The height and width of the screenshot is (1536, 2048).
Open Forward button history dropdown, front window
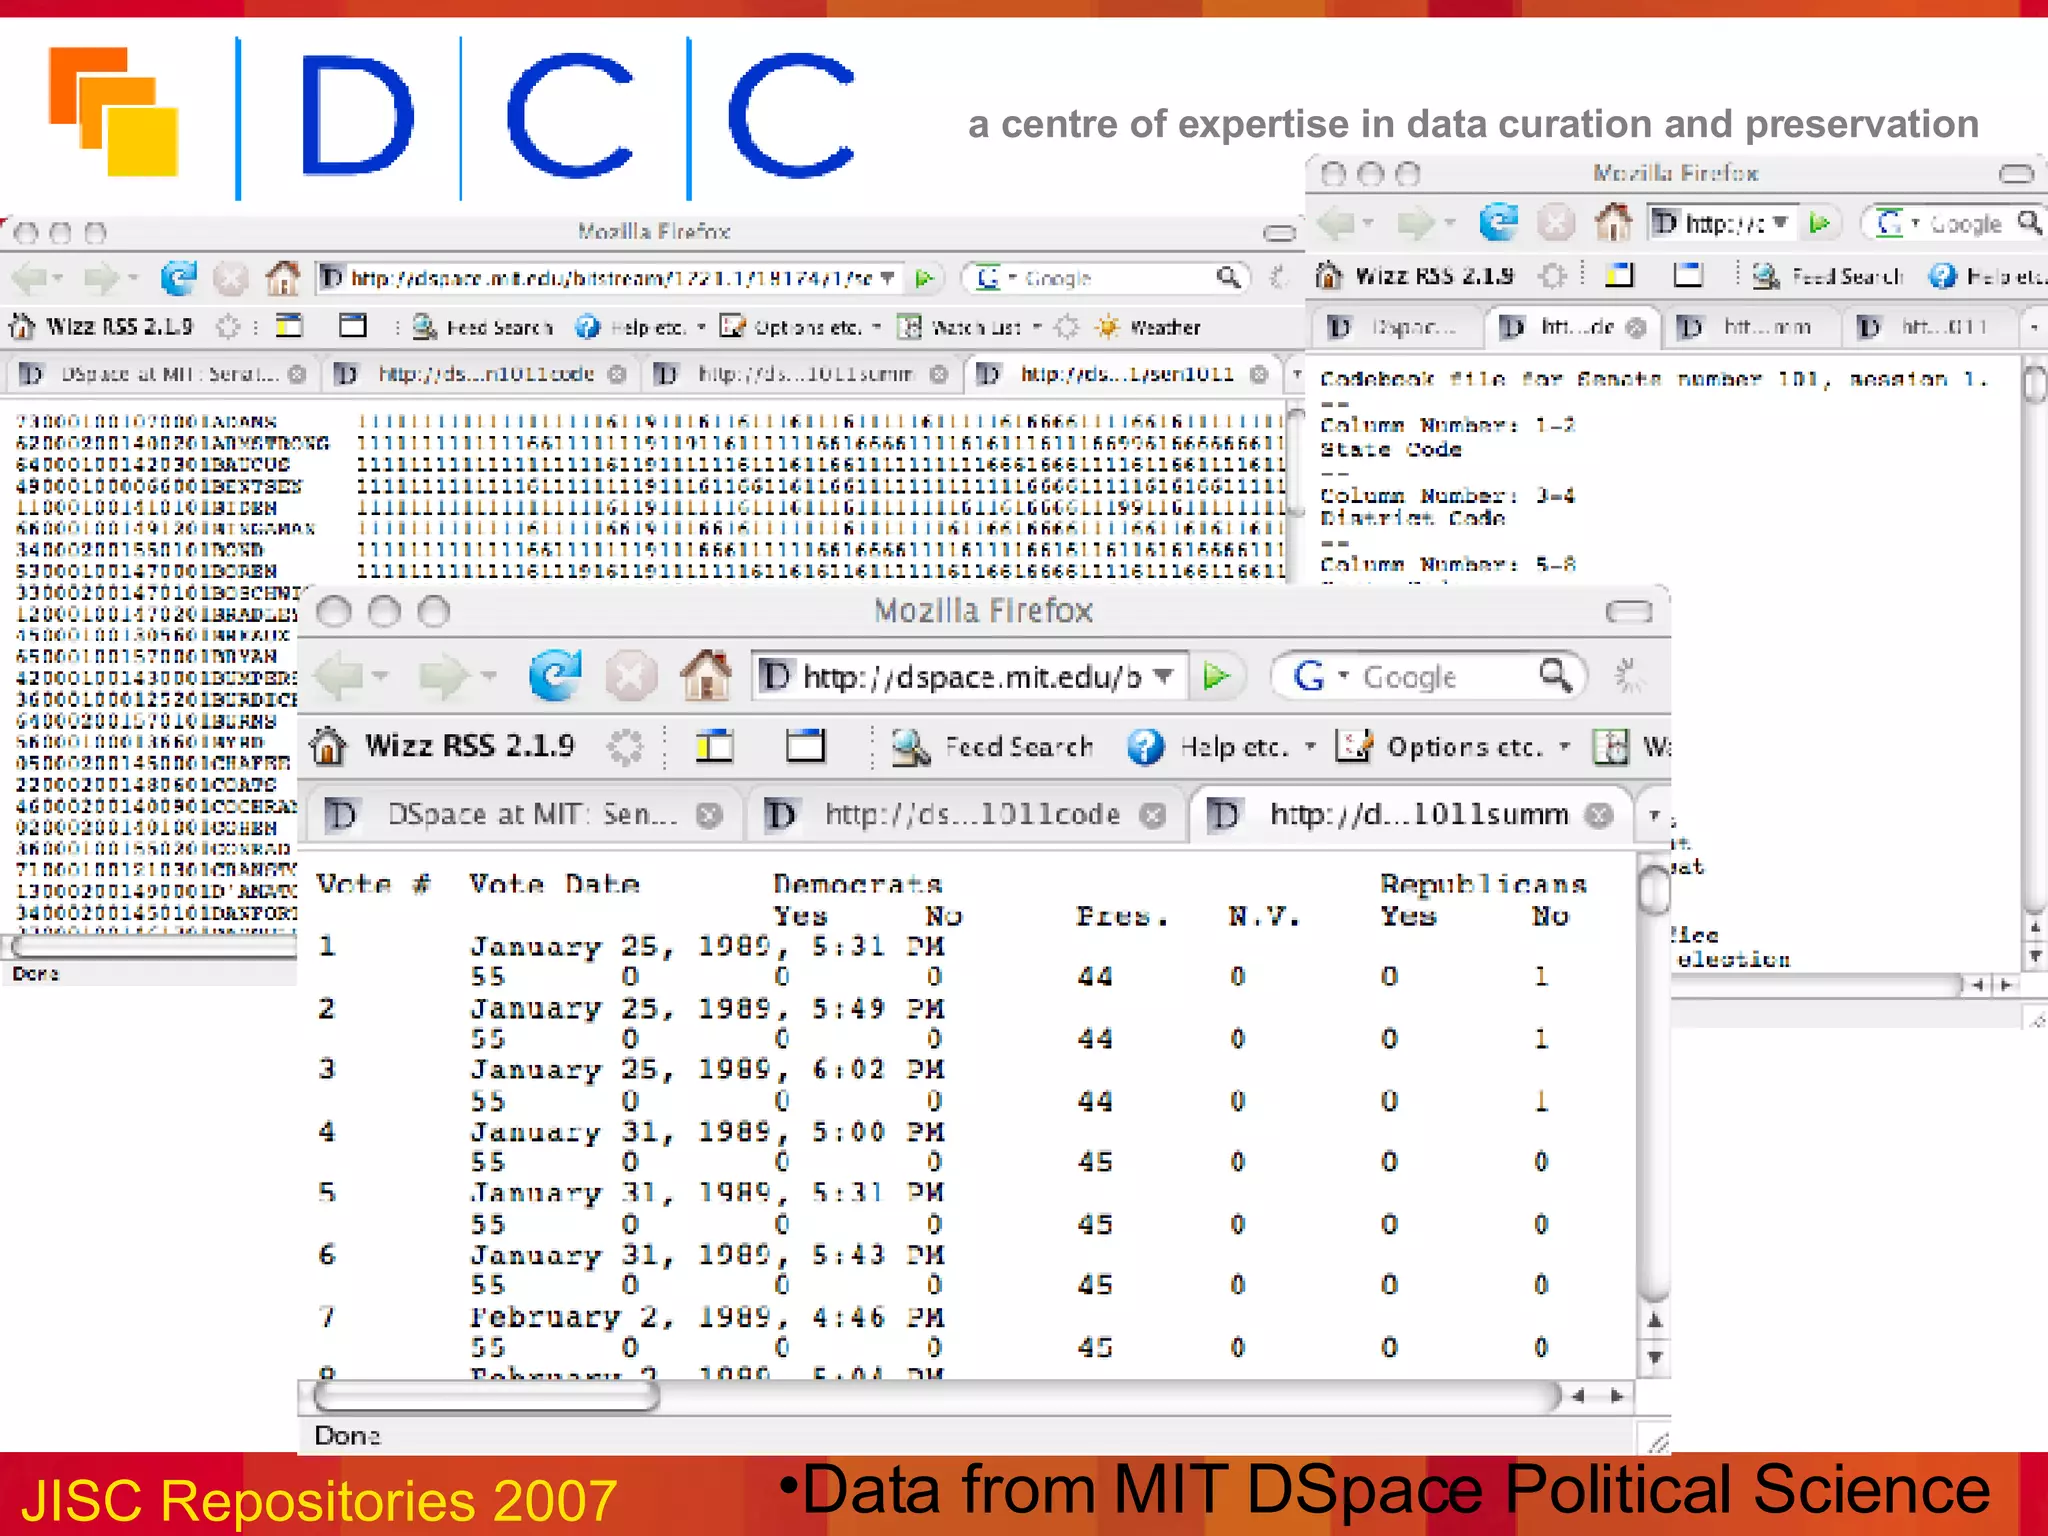click(488, 677)
